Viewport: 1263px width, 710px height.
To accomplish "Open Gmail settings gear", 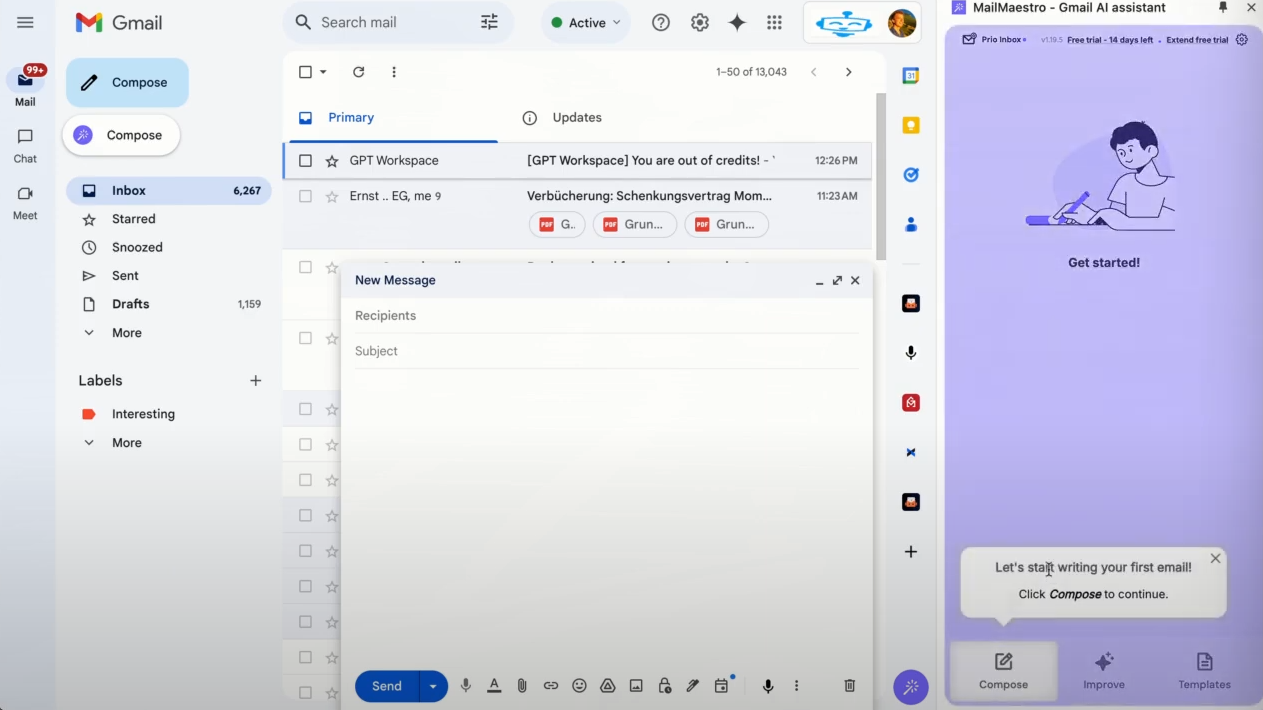I will (x=700, y=22).
